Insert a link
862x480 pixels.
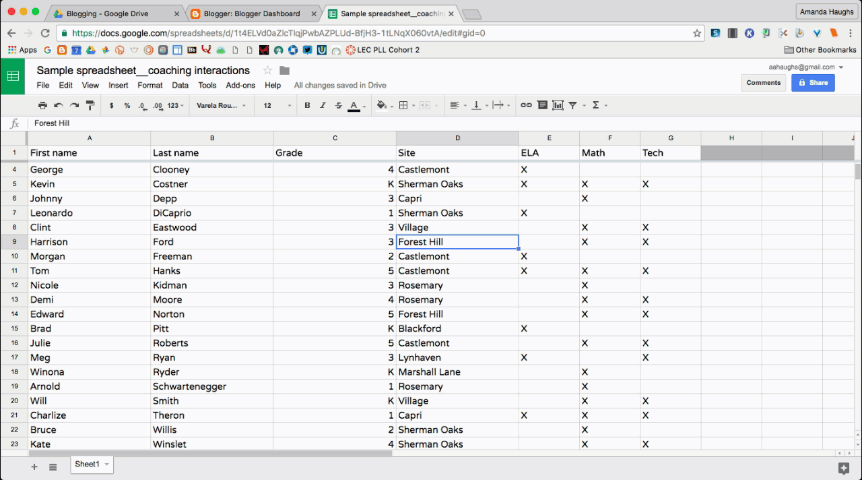click(x=526, y=105)
